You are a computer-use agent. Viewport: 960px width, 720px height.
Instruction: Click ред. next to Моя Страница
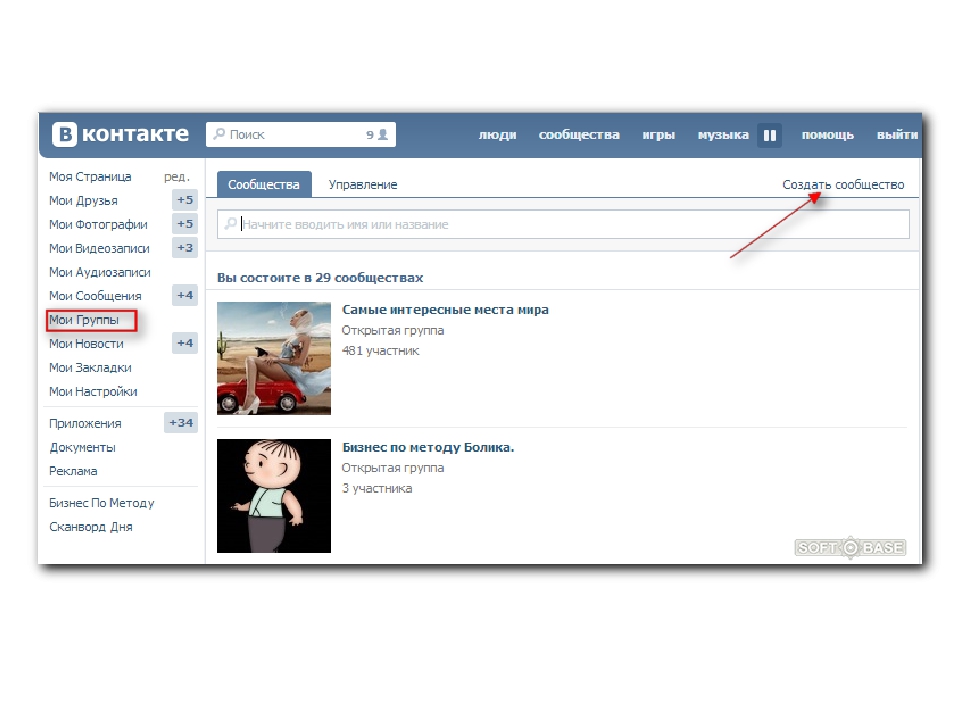click(176, 177)
